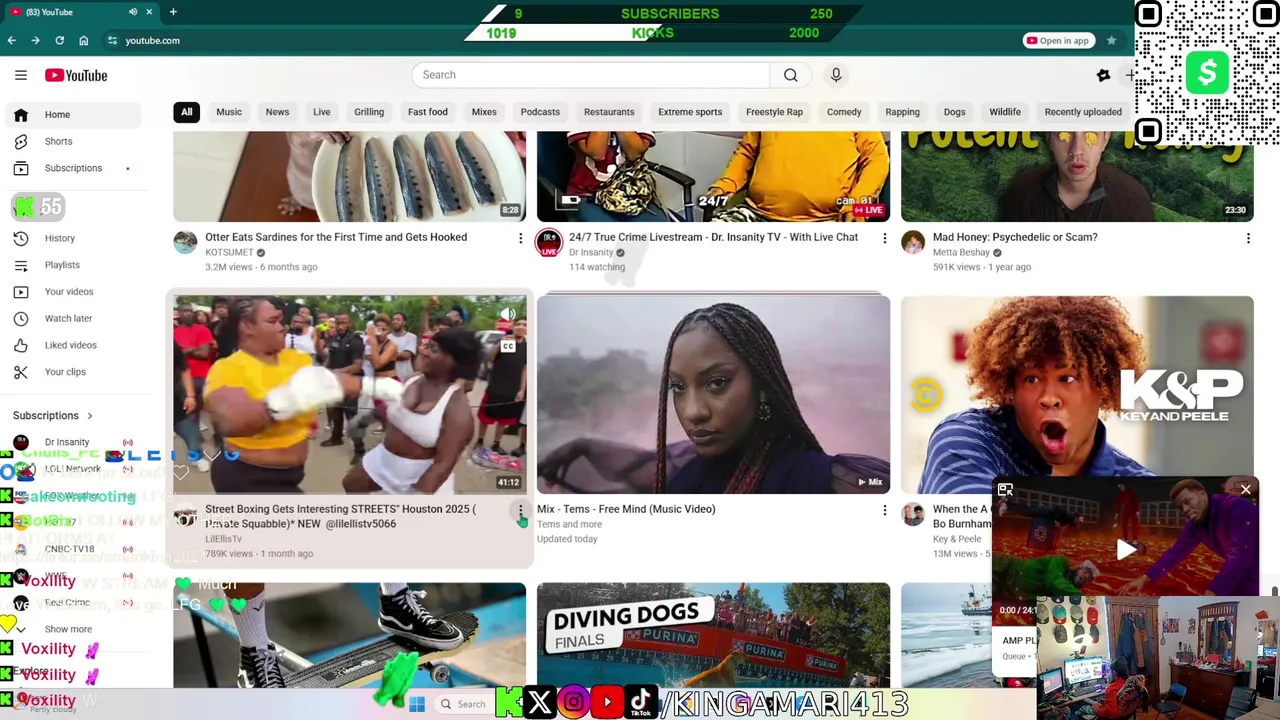The height and width of the screenshot is (720, 1280).
Task: Open the Tems Free Mind video thumbnail
Action: click(713, 394)
